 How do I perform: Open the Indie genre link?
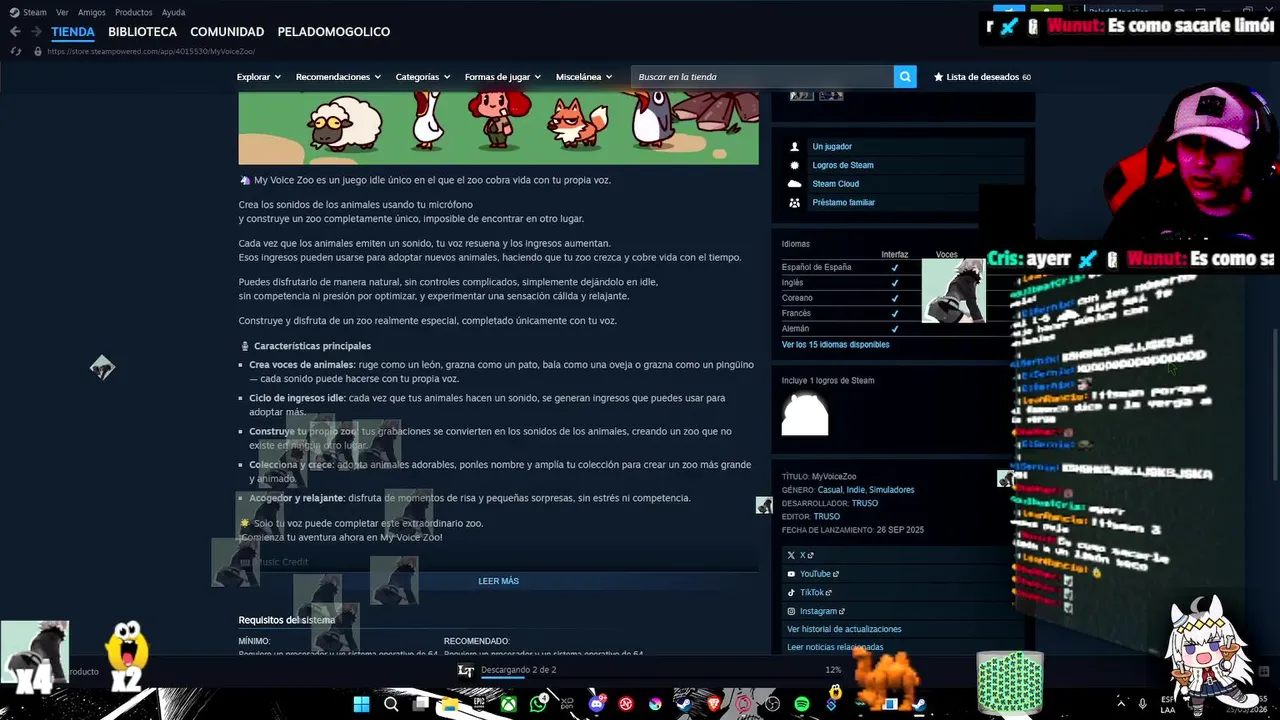[x=855, y=490]
